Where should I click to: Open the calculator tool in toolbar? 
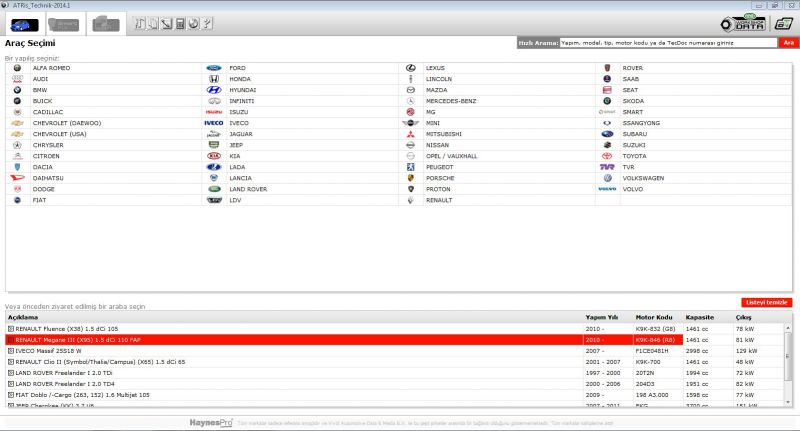tap(180, 23)
